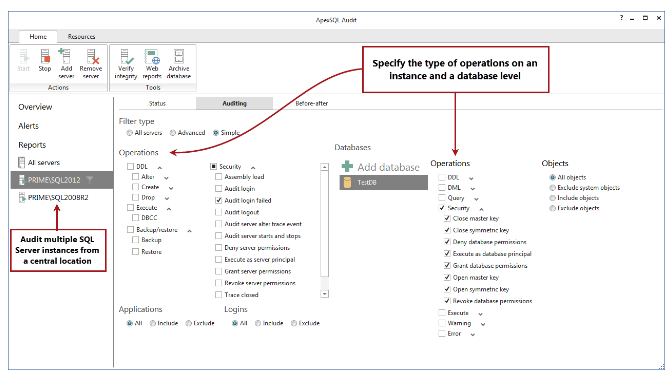Screen dimensions: 670x376
Task: Open the Reports section
Action: point(32,145)
